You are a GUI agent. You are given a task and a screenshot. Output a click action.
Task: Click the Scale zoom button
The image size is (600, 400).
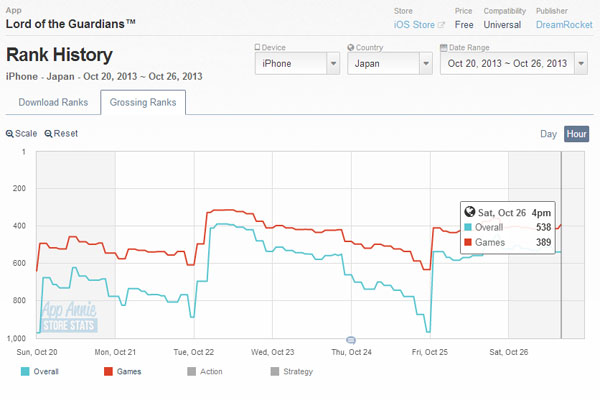pos(21,134)
